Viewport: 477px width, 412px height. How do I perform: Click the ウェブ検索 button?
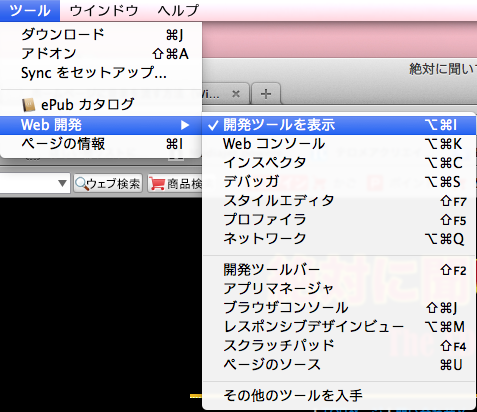pos(108,183)
